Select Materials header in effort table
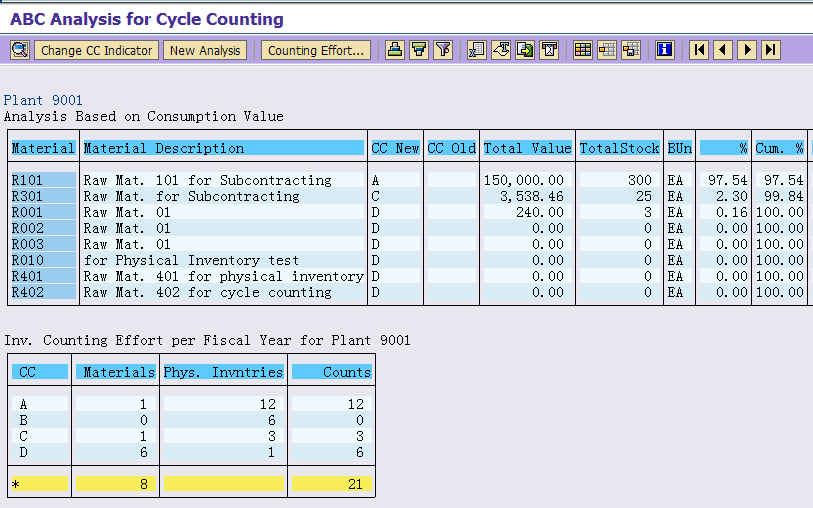The image size is (813, 508). pyautogui.click(x=116, y=372)
